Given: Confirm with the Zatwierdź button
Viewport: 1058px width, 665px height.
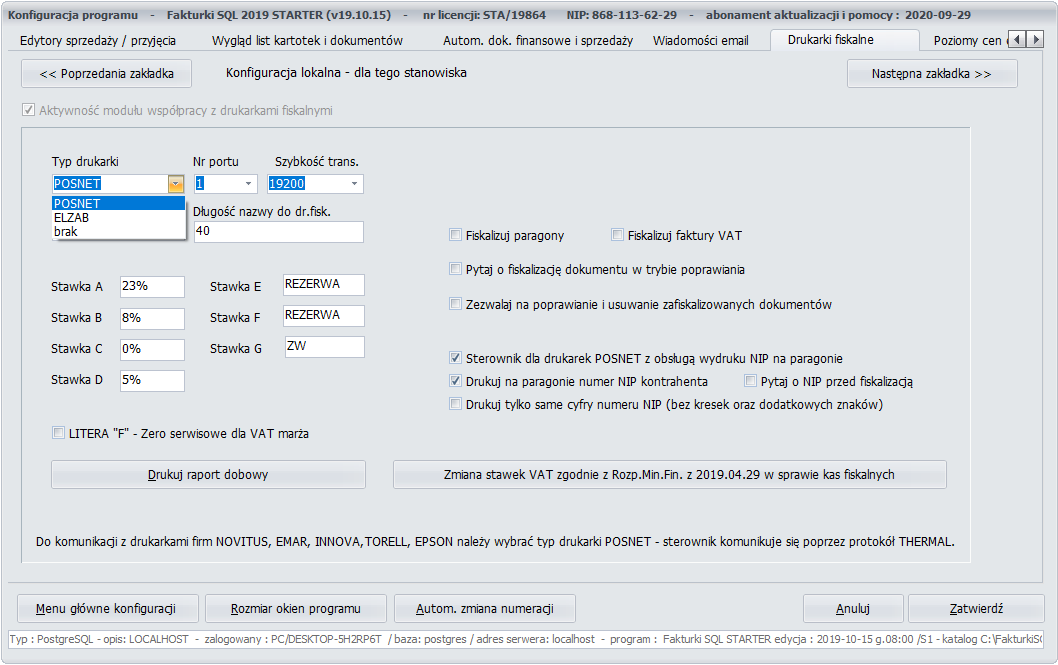Looking at the screenshot, I should [976, 608].
